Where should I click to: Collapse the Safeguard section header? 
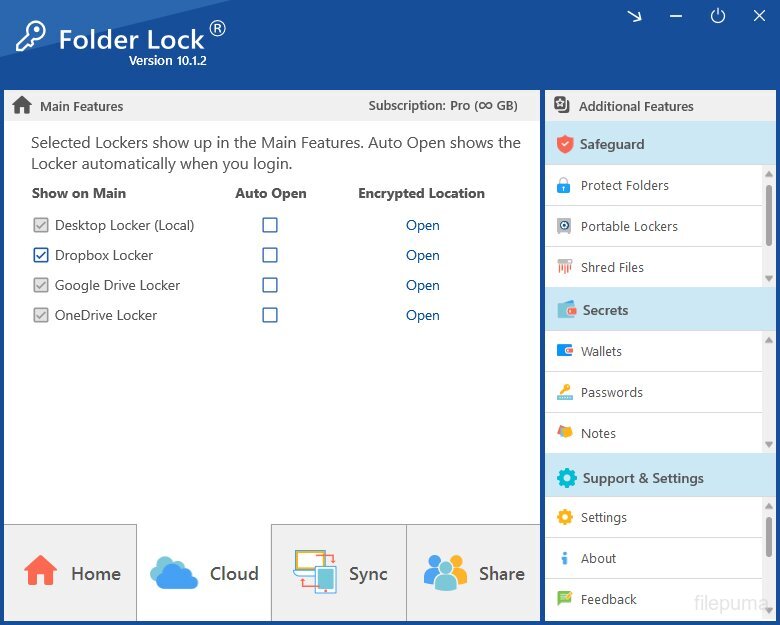coord(660,144)
